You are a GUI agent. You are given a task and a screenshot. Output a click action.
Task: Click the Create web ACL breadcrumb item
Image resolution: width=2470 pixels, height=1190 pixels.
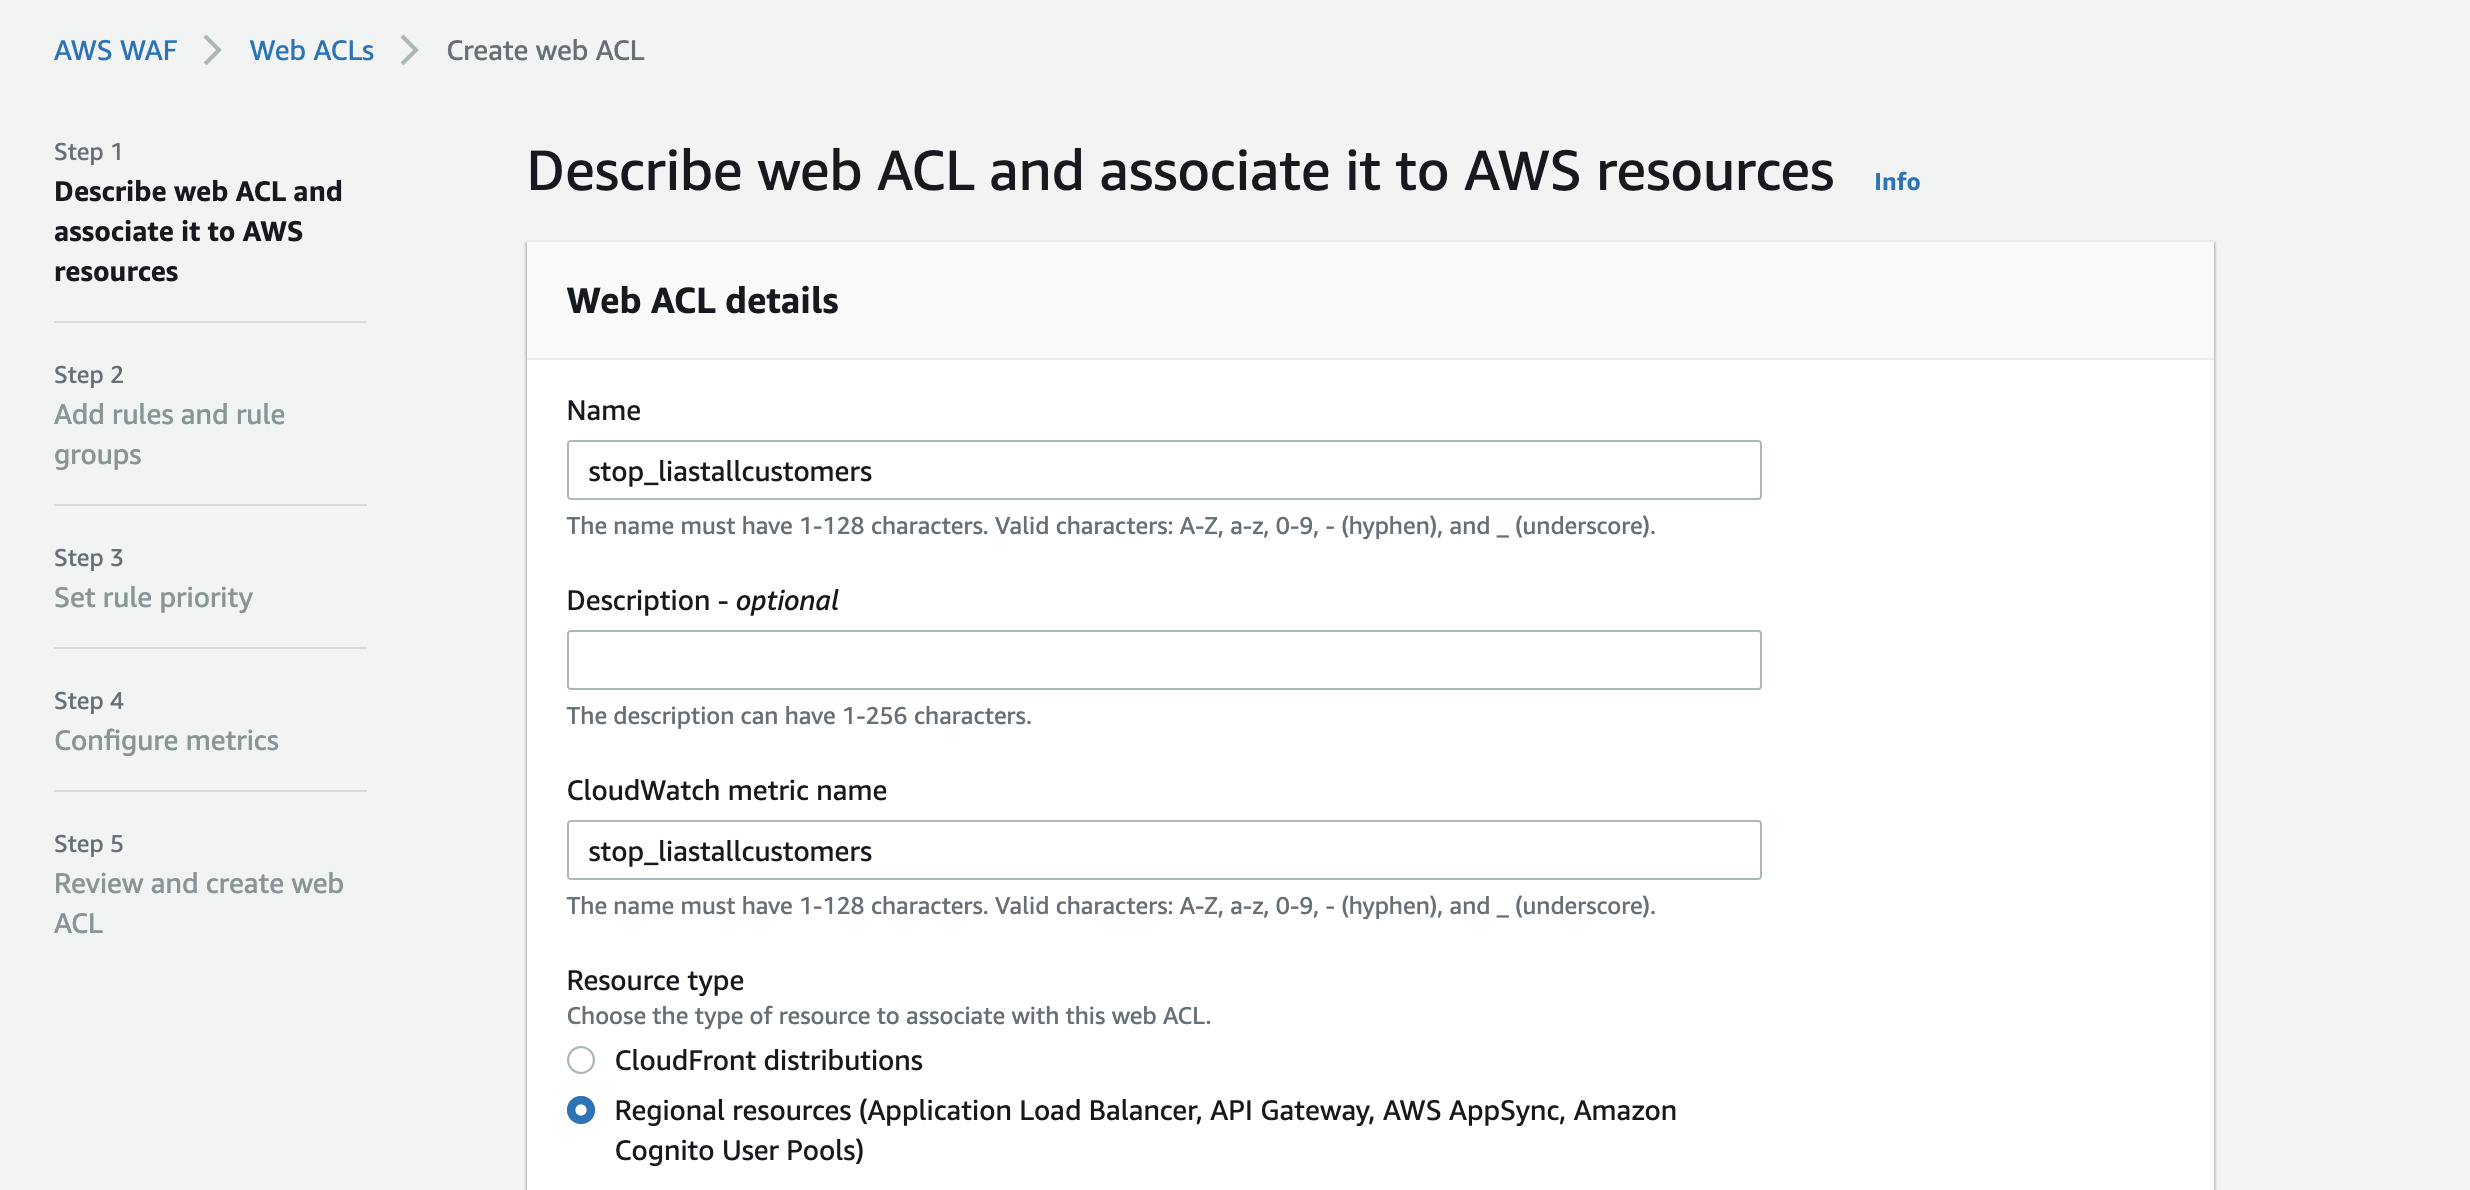point(545,50)
